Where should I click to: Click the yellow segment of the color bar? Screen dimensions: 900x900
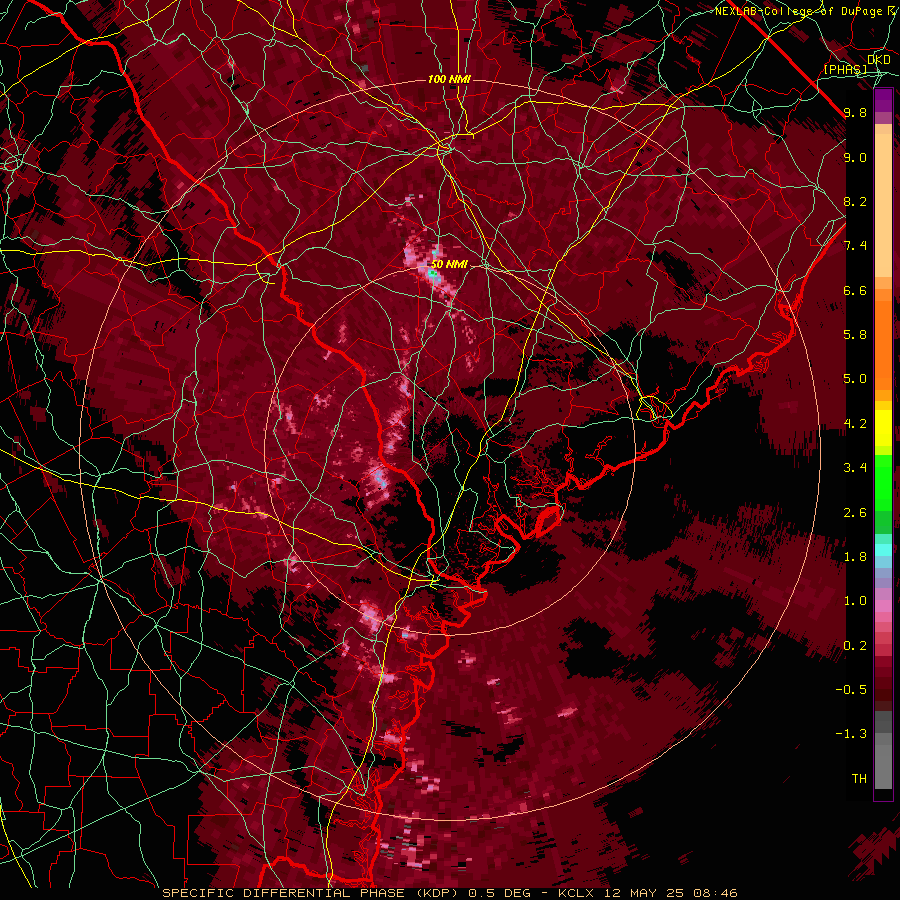[883, 428]
